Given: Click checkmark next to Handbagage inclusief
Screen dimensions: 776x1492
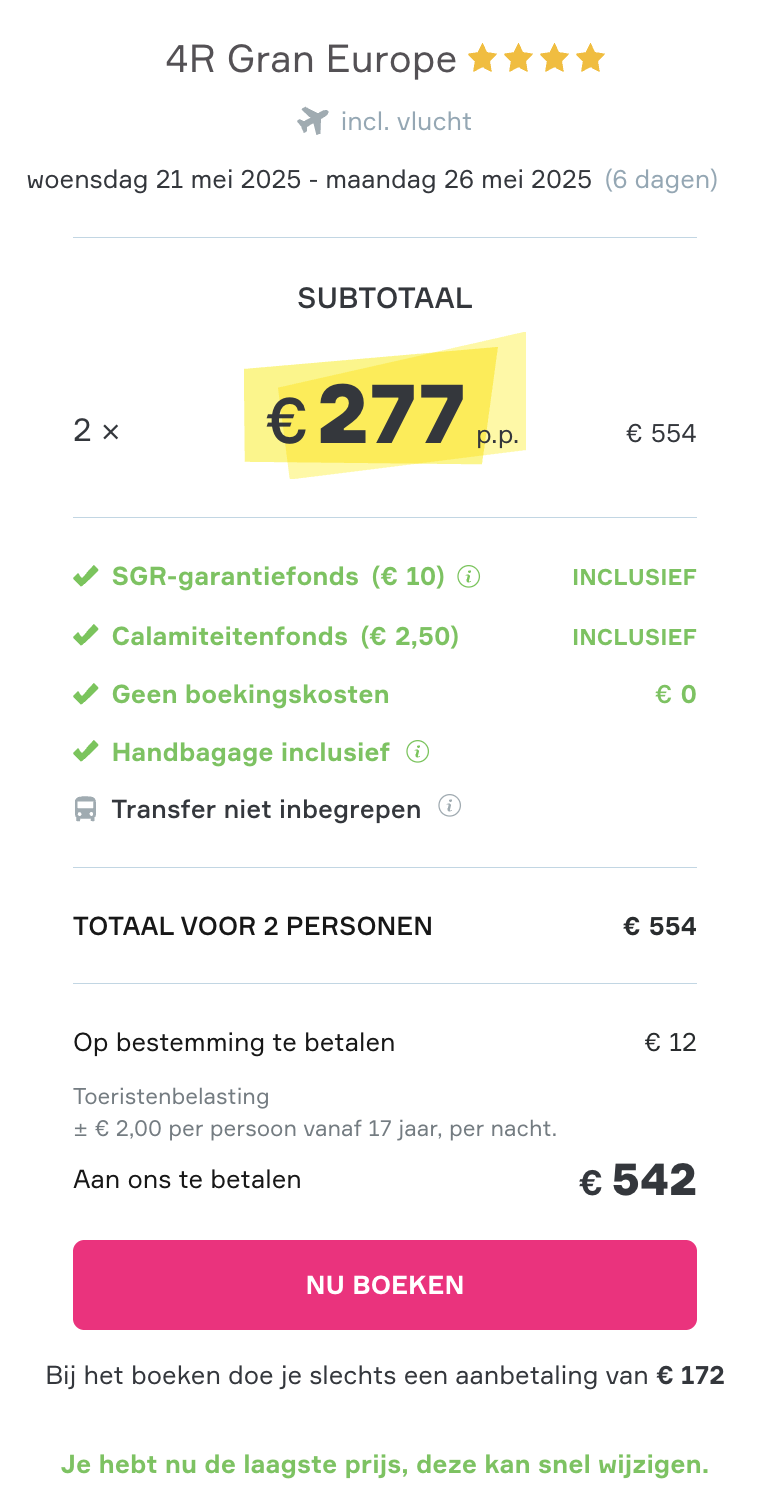Looking at the screenshot, I should (86, 752).
